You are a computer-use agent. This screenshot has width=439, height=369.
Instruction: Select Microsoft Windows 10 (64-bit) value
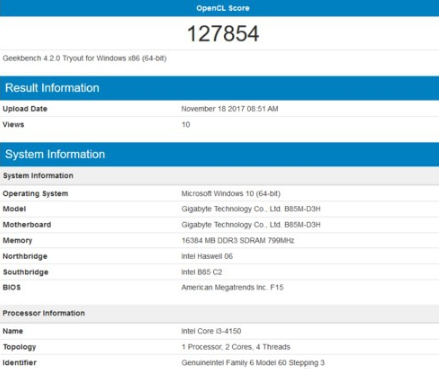coord(231,194)
